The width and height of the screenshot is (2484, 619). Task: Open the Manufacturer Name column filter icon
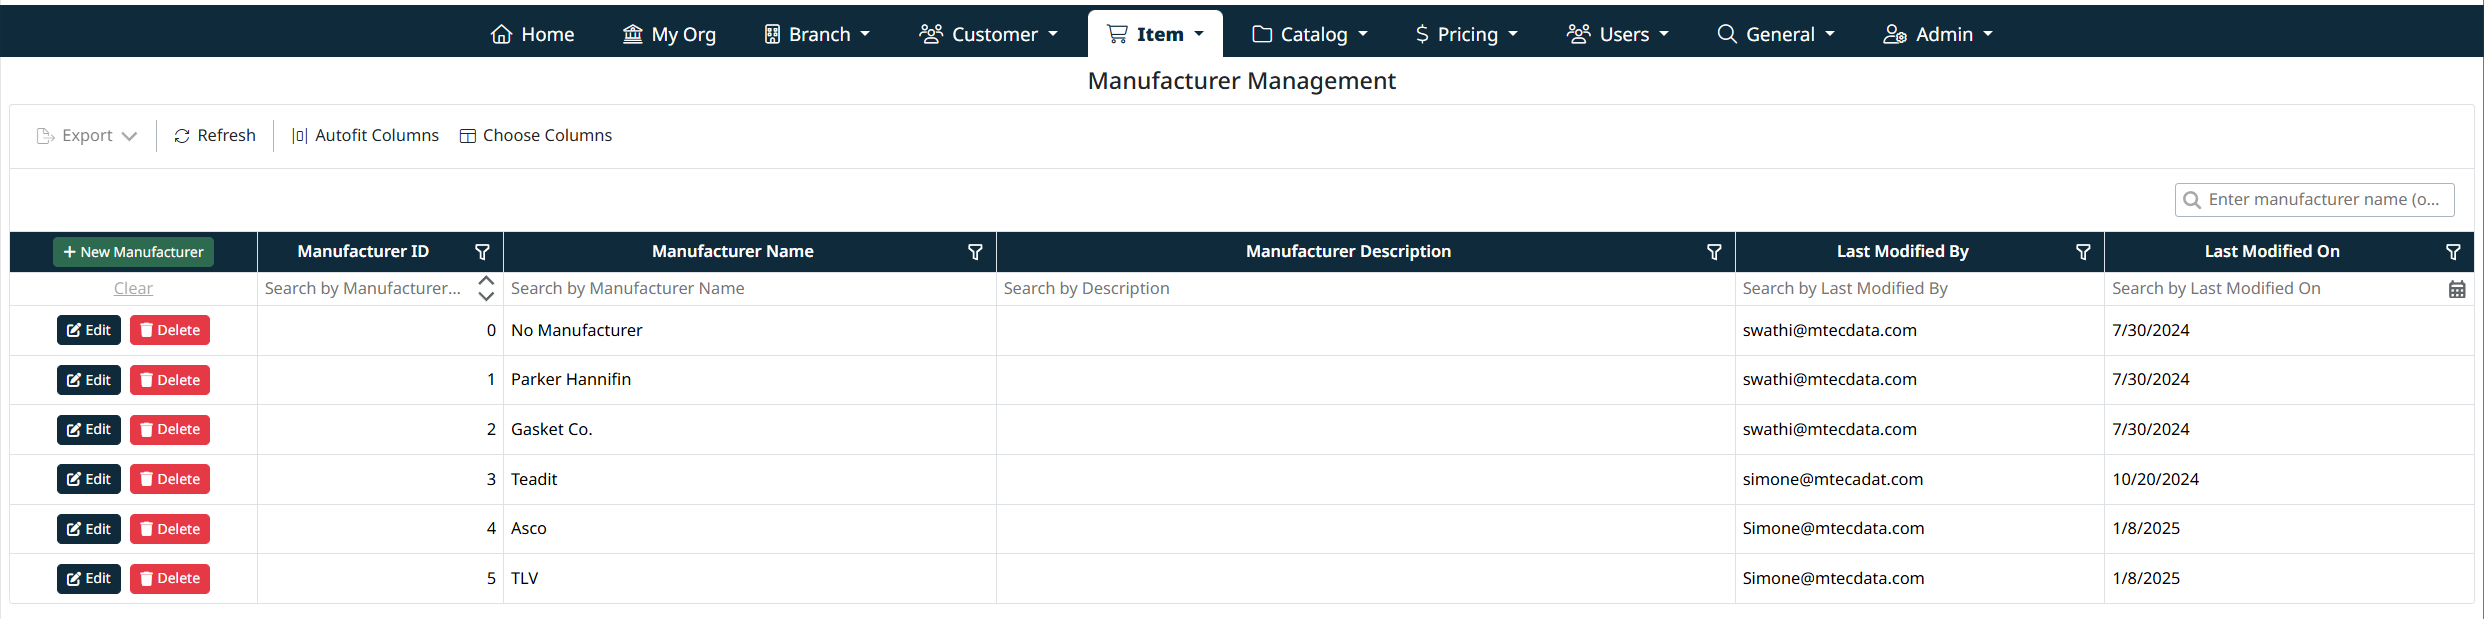pos(975,252)
